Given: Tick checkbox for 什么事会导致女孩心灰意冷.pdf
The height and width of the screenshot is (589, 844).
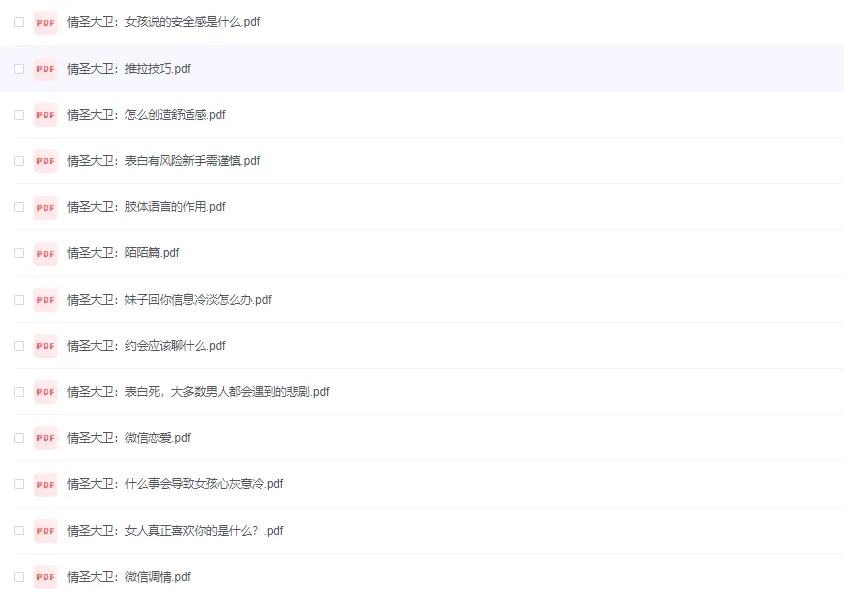Looking at the screenshot, I should (19, 484).
